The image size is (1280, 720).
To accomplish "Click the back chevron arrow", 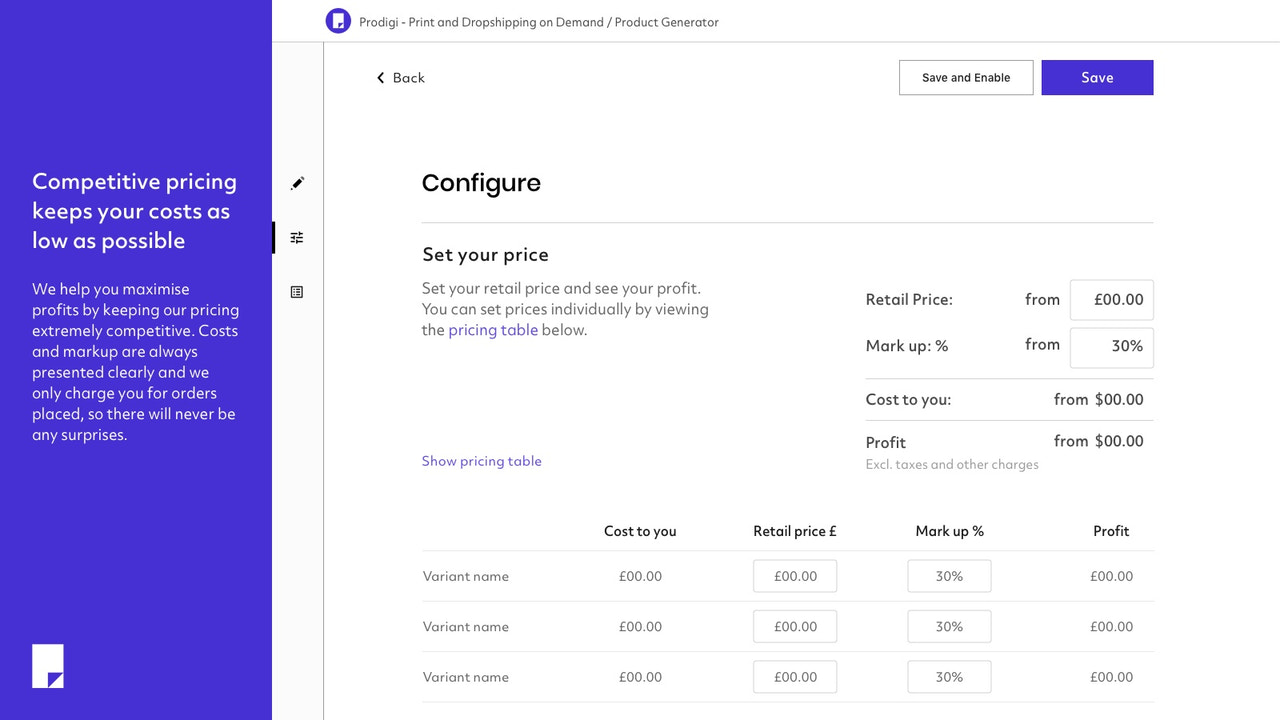I will (x=380, y=77).
